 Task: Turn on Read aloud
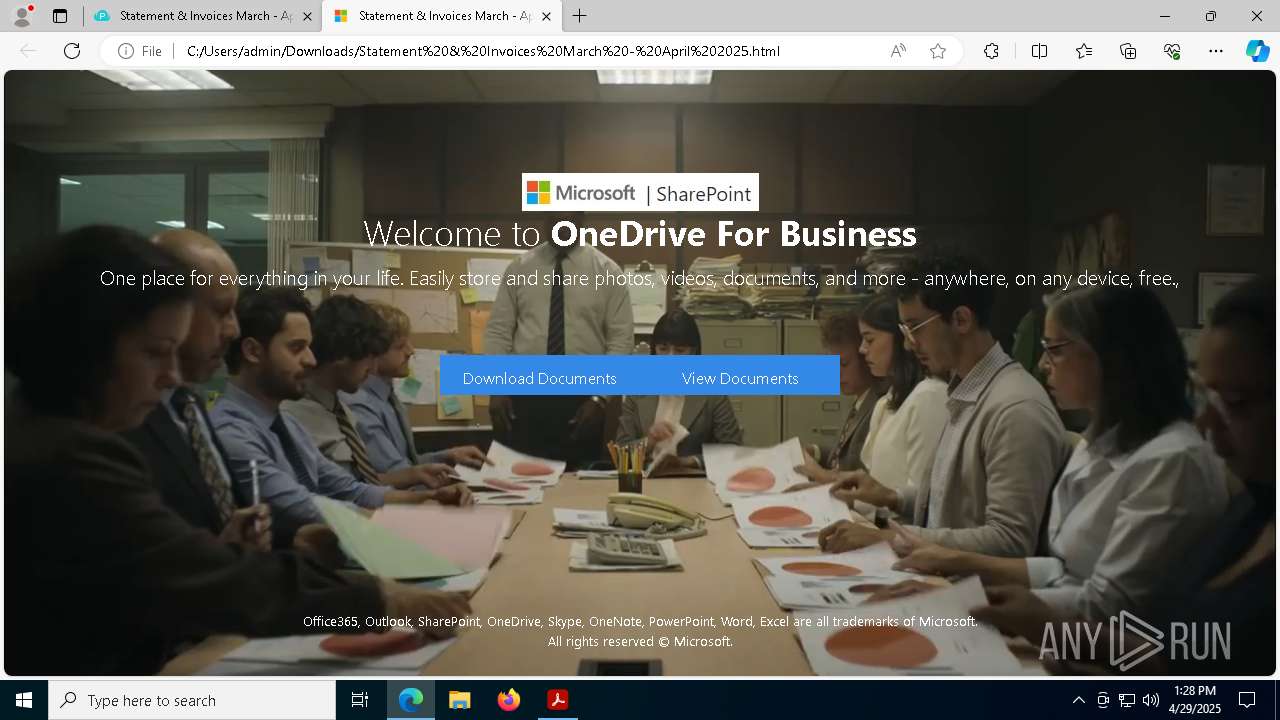click(x=898, y=51)
